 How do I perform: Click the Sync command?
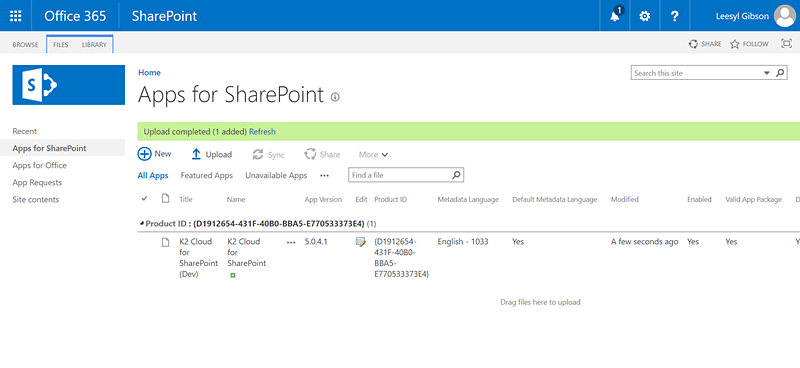269,155
